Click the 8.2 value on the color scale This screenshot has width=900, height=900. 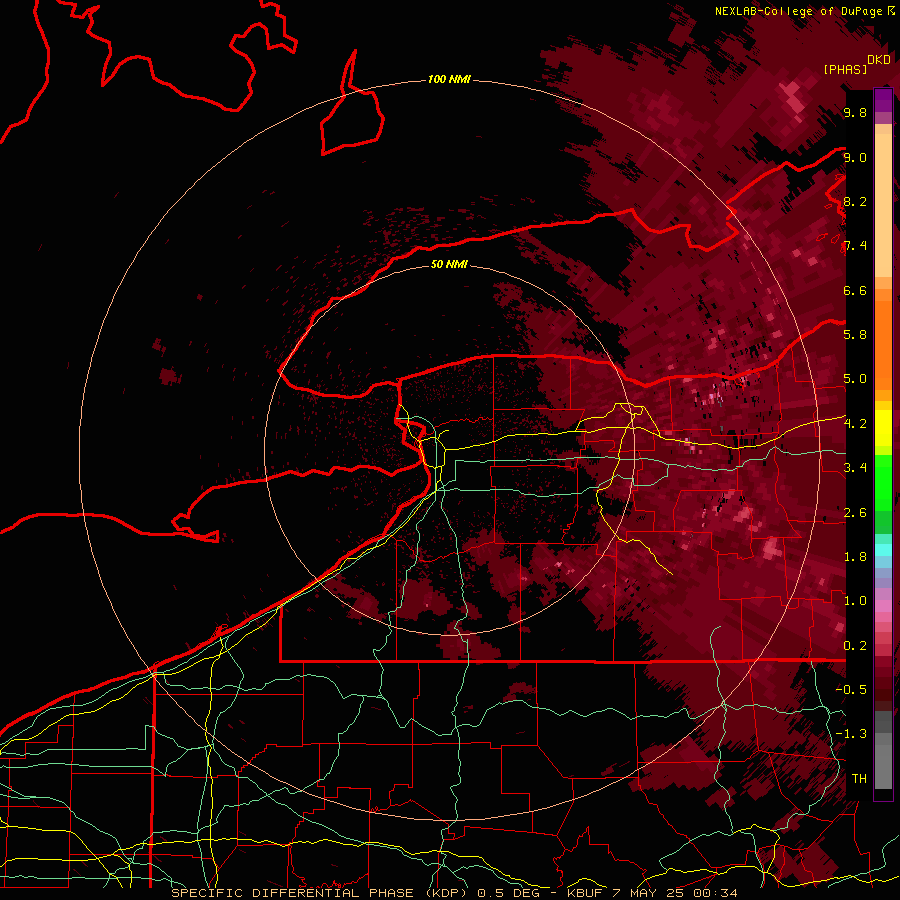(855, 201)
